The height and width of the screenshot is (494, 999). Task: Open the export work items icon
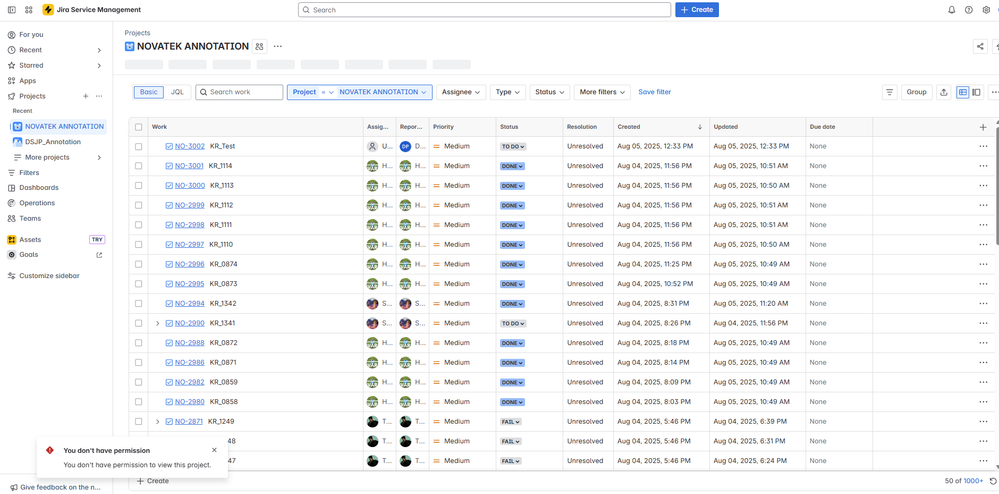tap(944, 92)
